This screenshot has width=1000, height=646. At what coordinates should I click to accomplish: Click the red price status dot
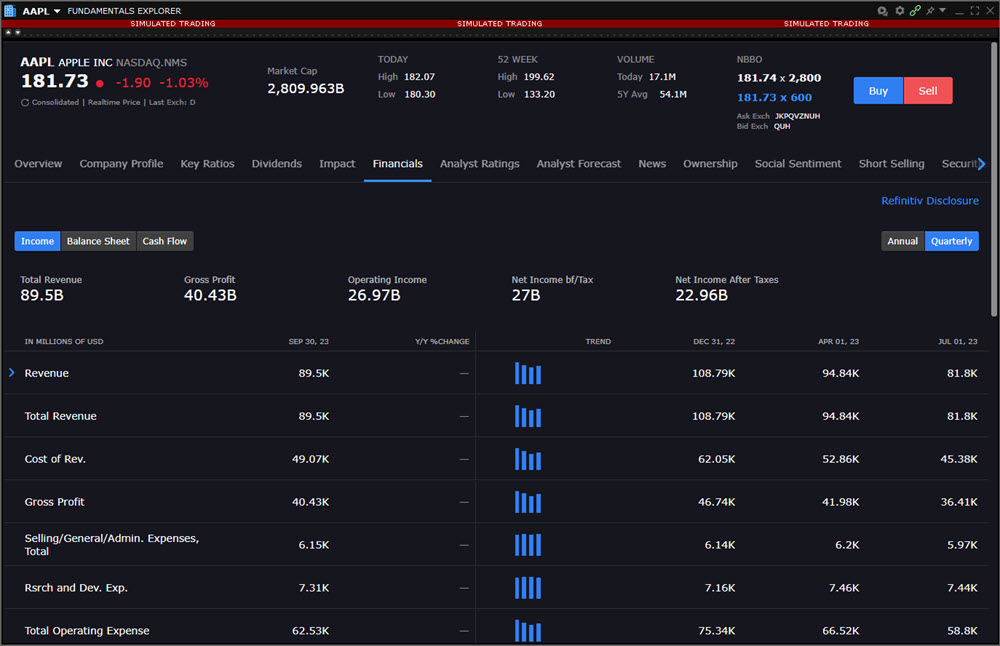pyautogui.click(x=100, y=84)
